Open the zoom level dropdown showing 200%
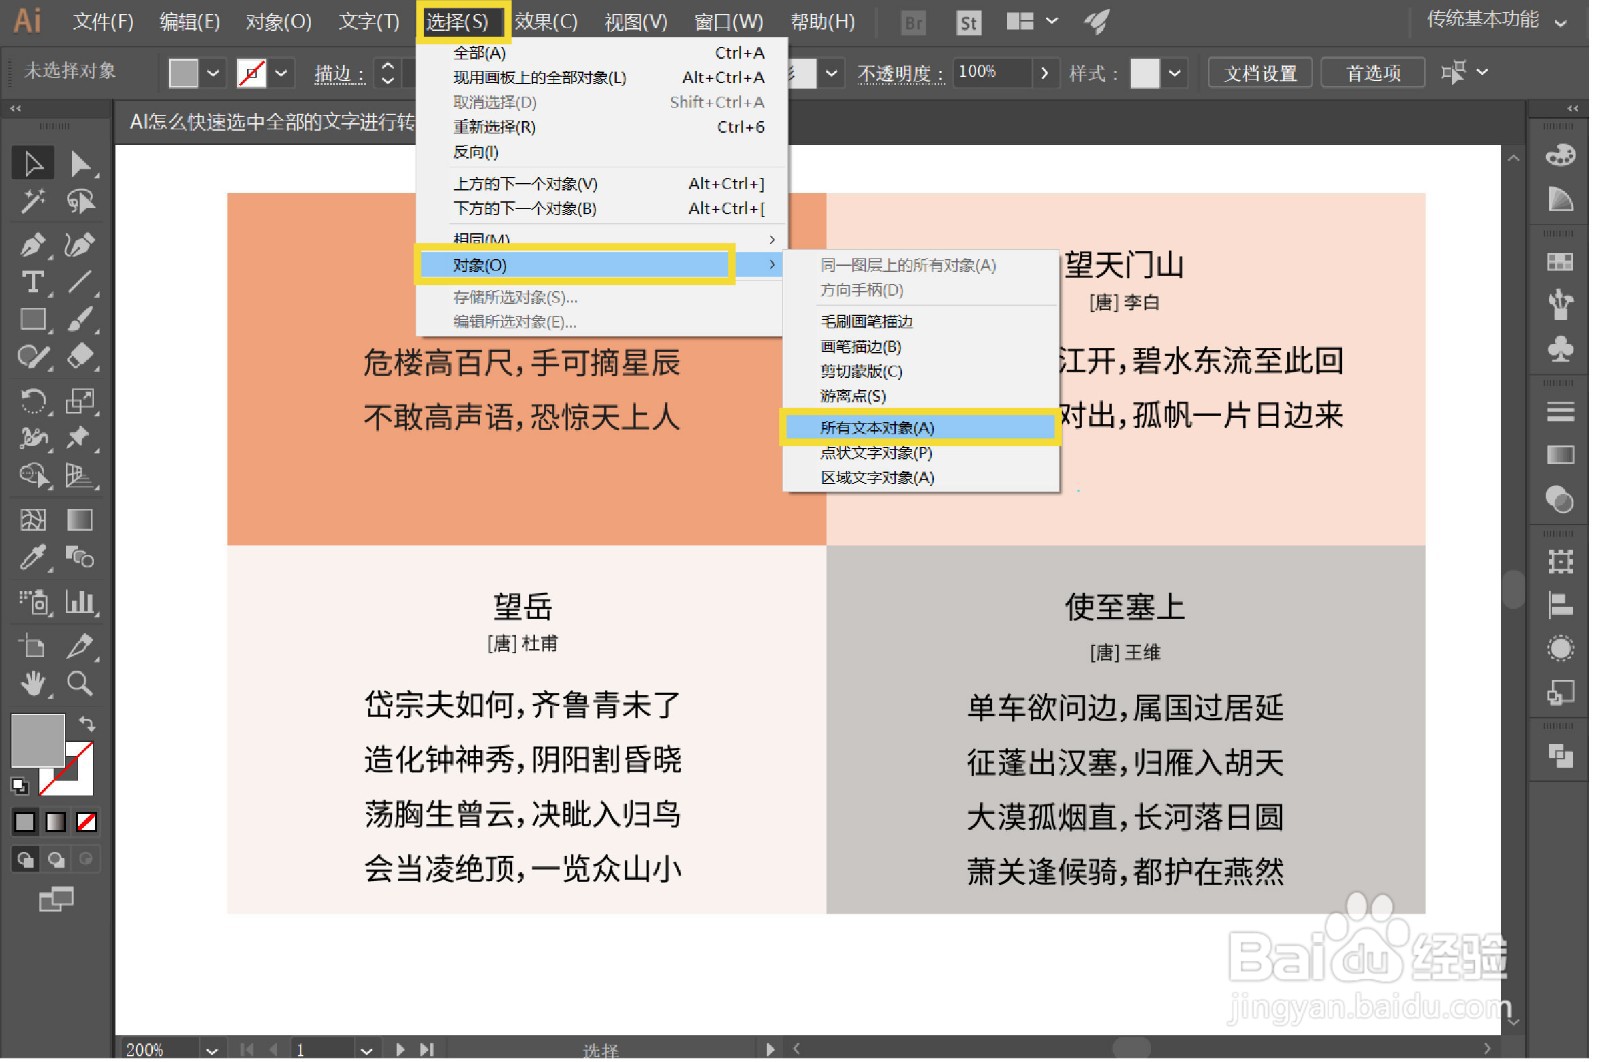 point(210,1048)
